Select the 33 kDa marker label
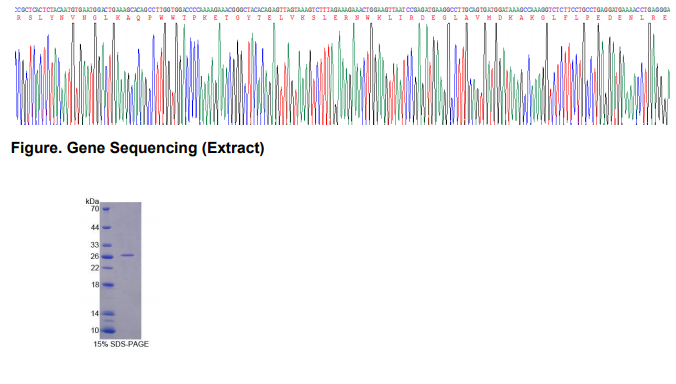The image size is (676, 384). tap(95, 245)
